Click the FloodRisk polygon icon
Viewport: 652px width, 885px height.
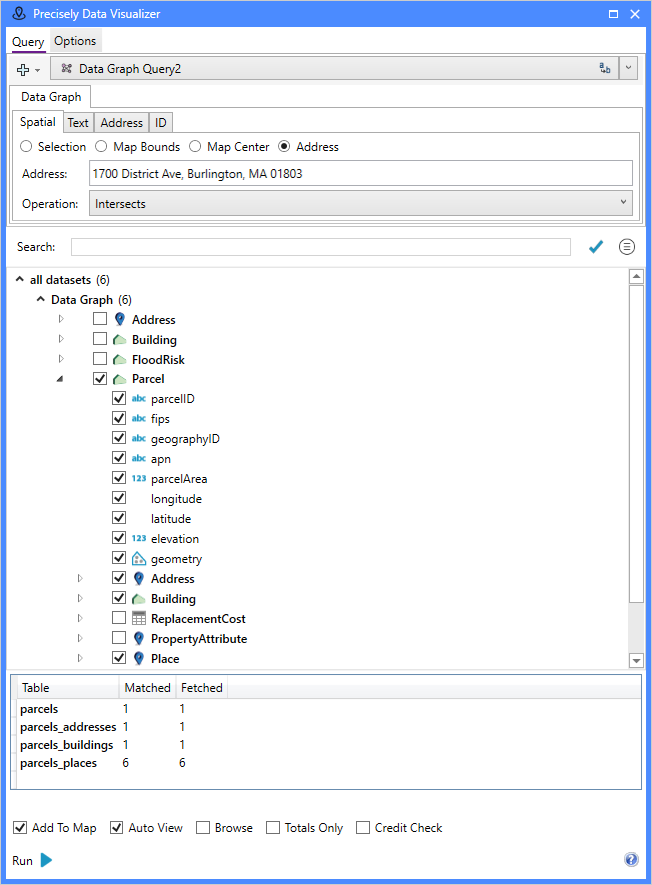coord(119,360)
